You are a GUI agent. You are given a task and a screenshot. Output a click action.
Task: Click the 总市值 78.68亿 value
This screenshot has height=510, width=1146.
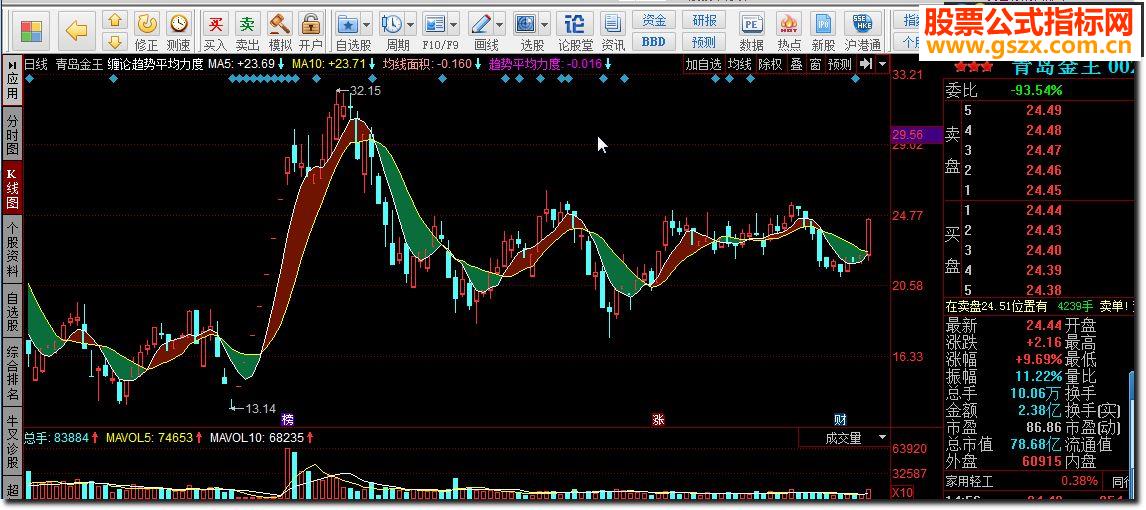pyautogui.click(x=1036, y=444)
